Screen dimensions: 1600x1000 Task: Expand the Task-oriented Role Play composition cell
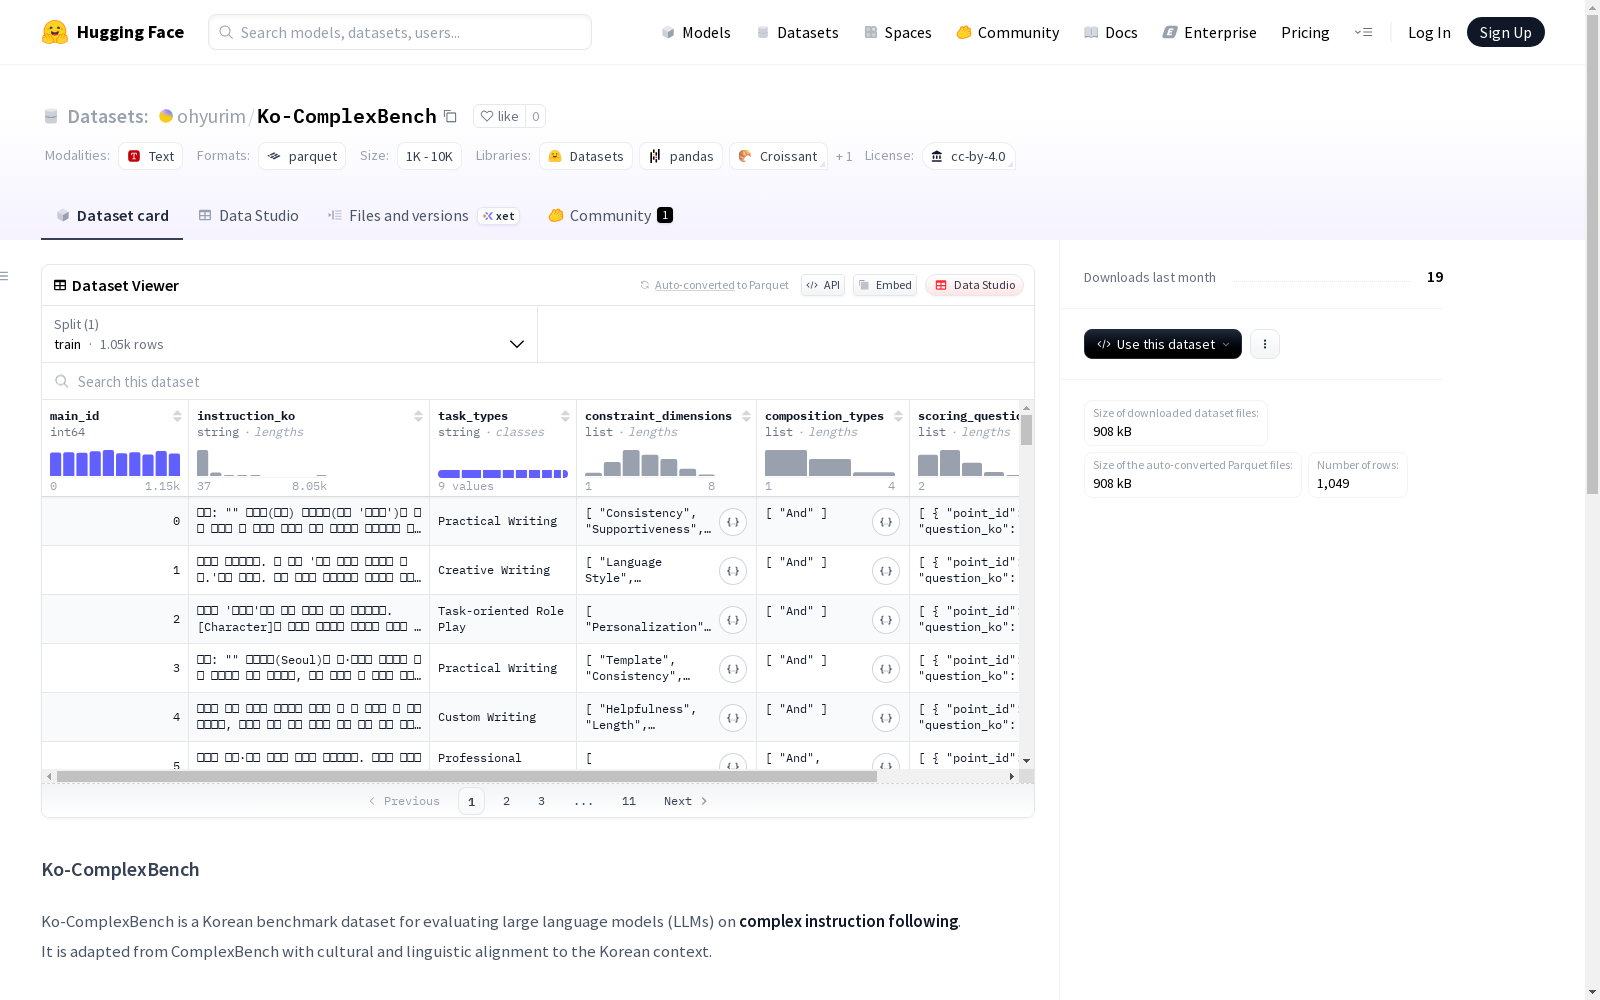[x=886, y=620]
